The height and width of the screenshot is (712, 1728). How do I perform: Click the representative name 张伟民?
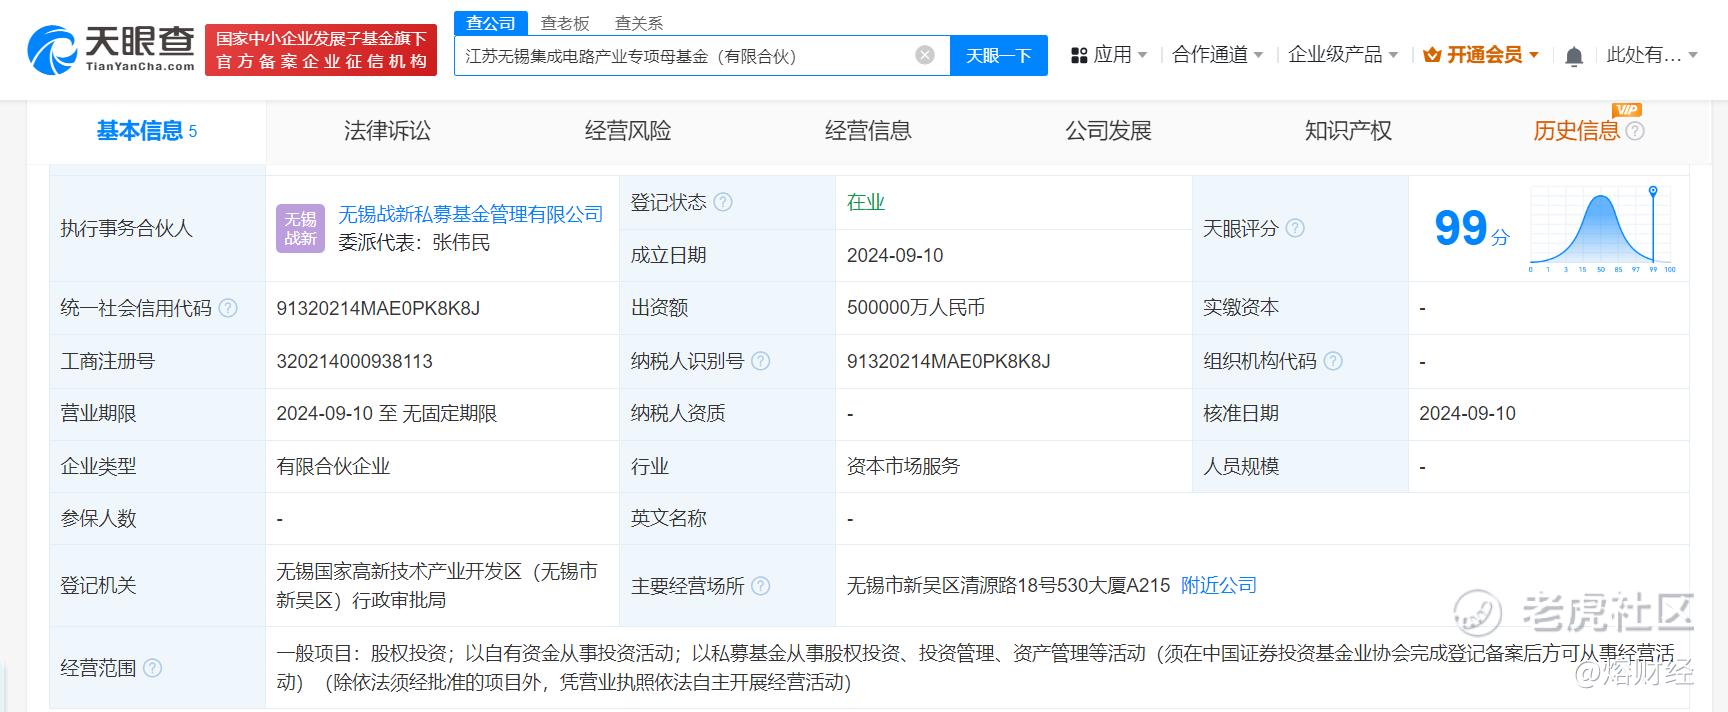[x=461, y=243]
